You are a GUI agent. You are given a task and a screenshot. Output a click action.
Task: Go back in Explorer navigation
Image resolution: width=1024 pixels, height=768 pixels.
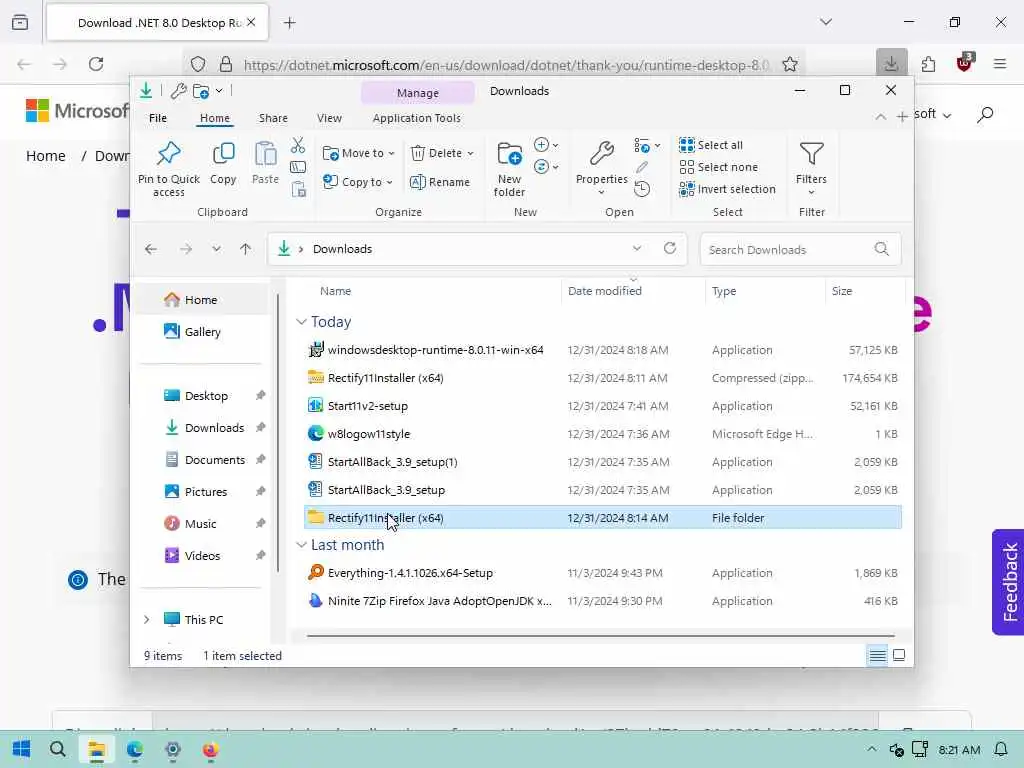point(151,249)
